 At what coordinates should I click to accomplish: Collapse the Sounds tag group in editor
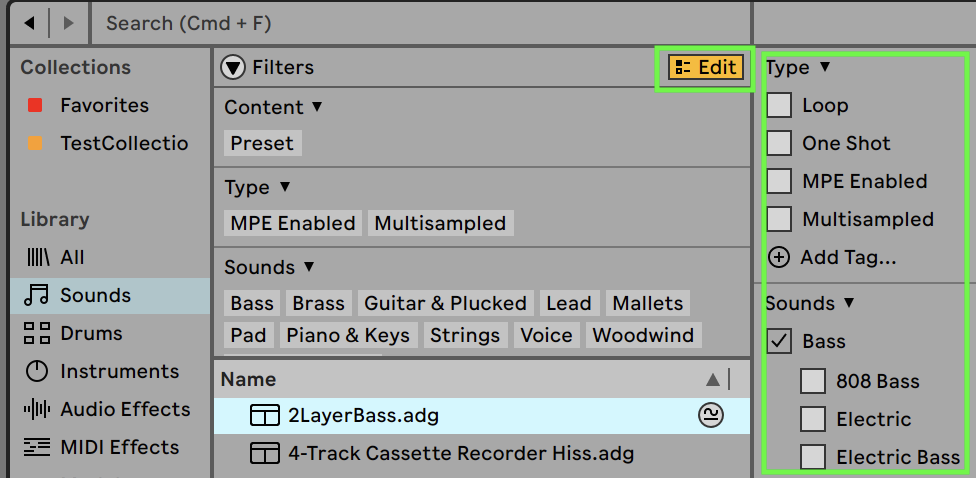849,303
